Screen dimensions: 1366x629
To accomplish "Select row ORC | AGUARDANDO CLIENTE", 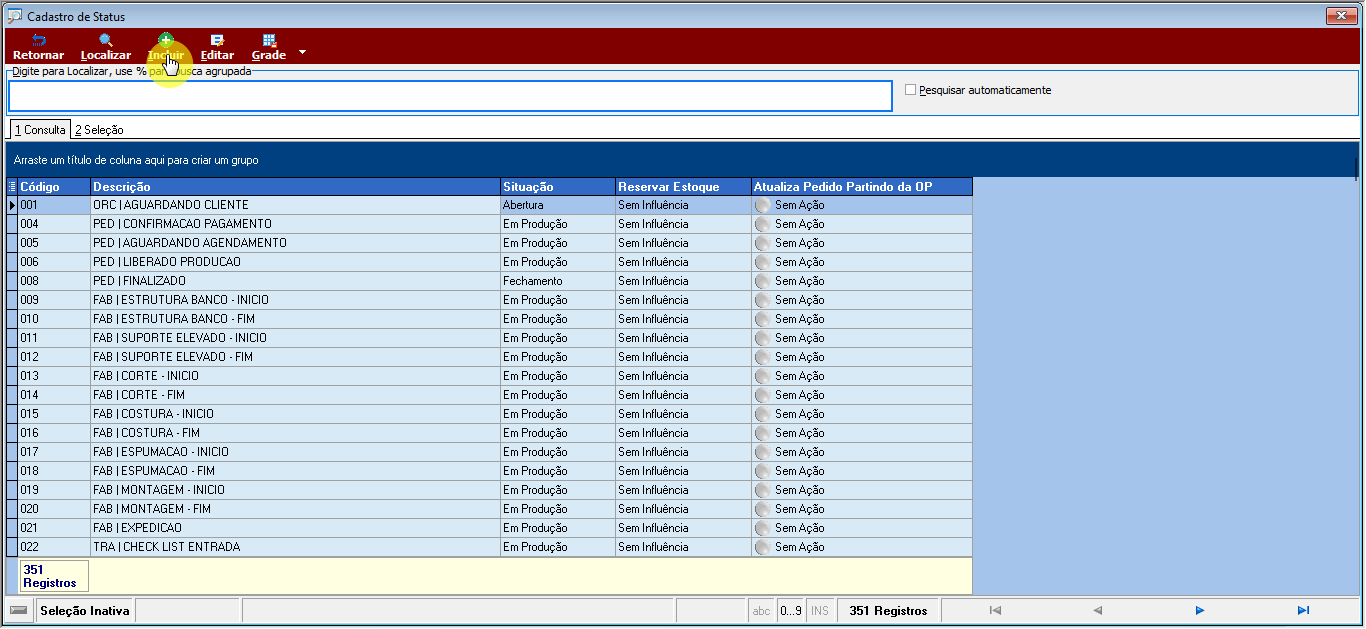I will pyautogui.click(x=489, y=205).
